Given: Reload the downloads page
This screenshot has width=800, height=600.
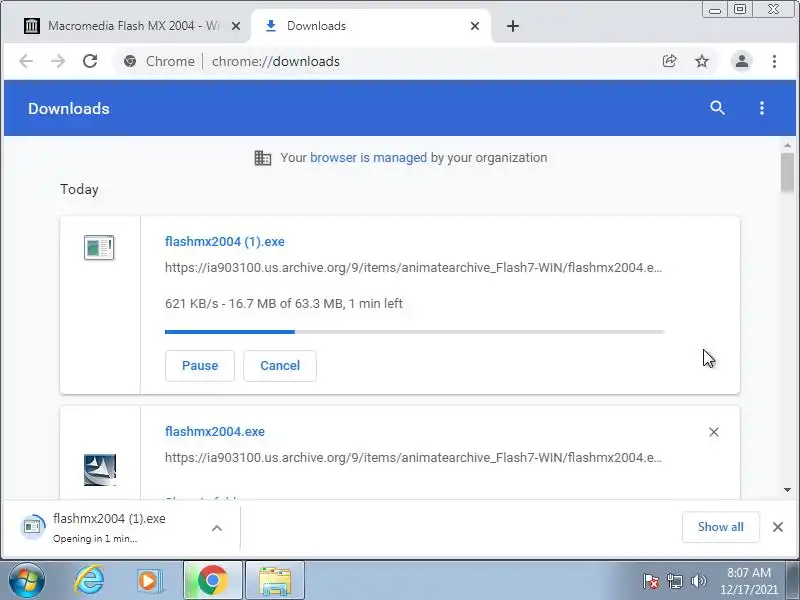Looking at the screenshot, I should 90,61.
